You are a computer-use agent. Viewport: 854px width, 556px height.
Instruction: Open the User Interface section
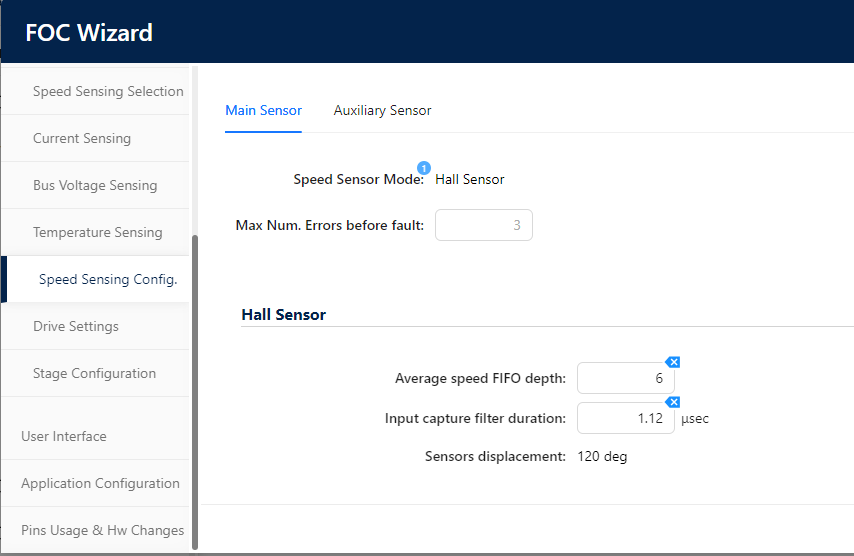point(64,436)
